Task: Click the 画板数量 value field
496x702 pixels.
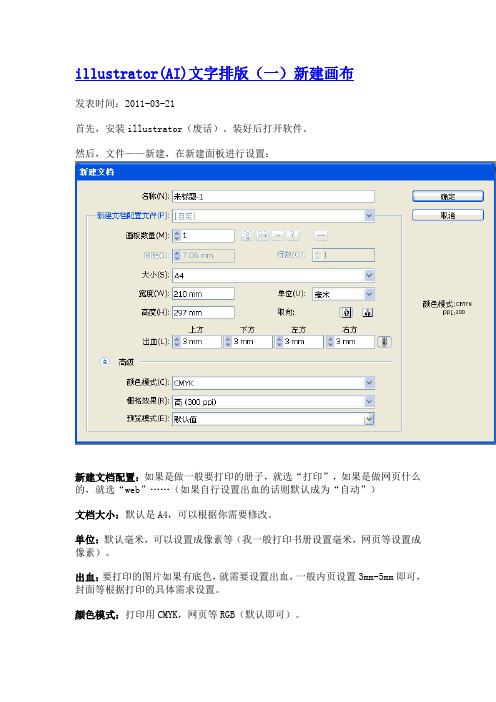Action: click(x=208, y=235)
